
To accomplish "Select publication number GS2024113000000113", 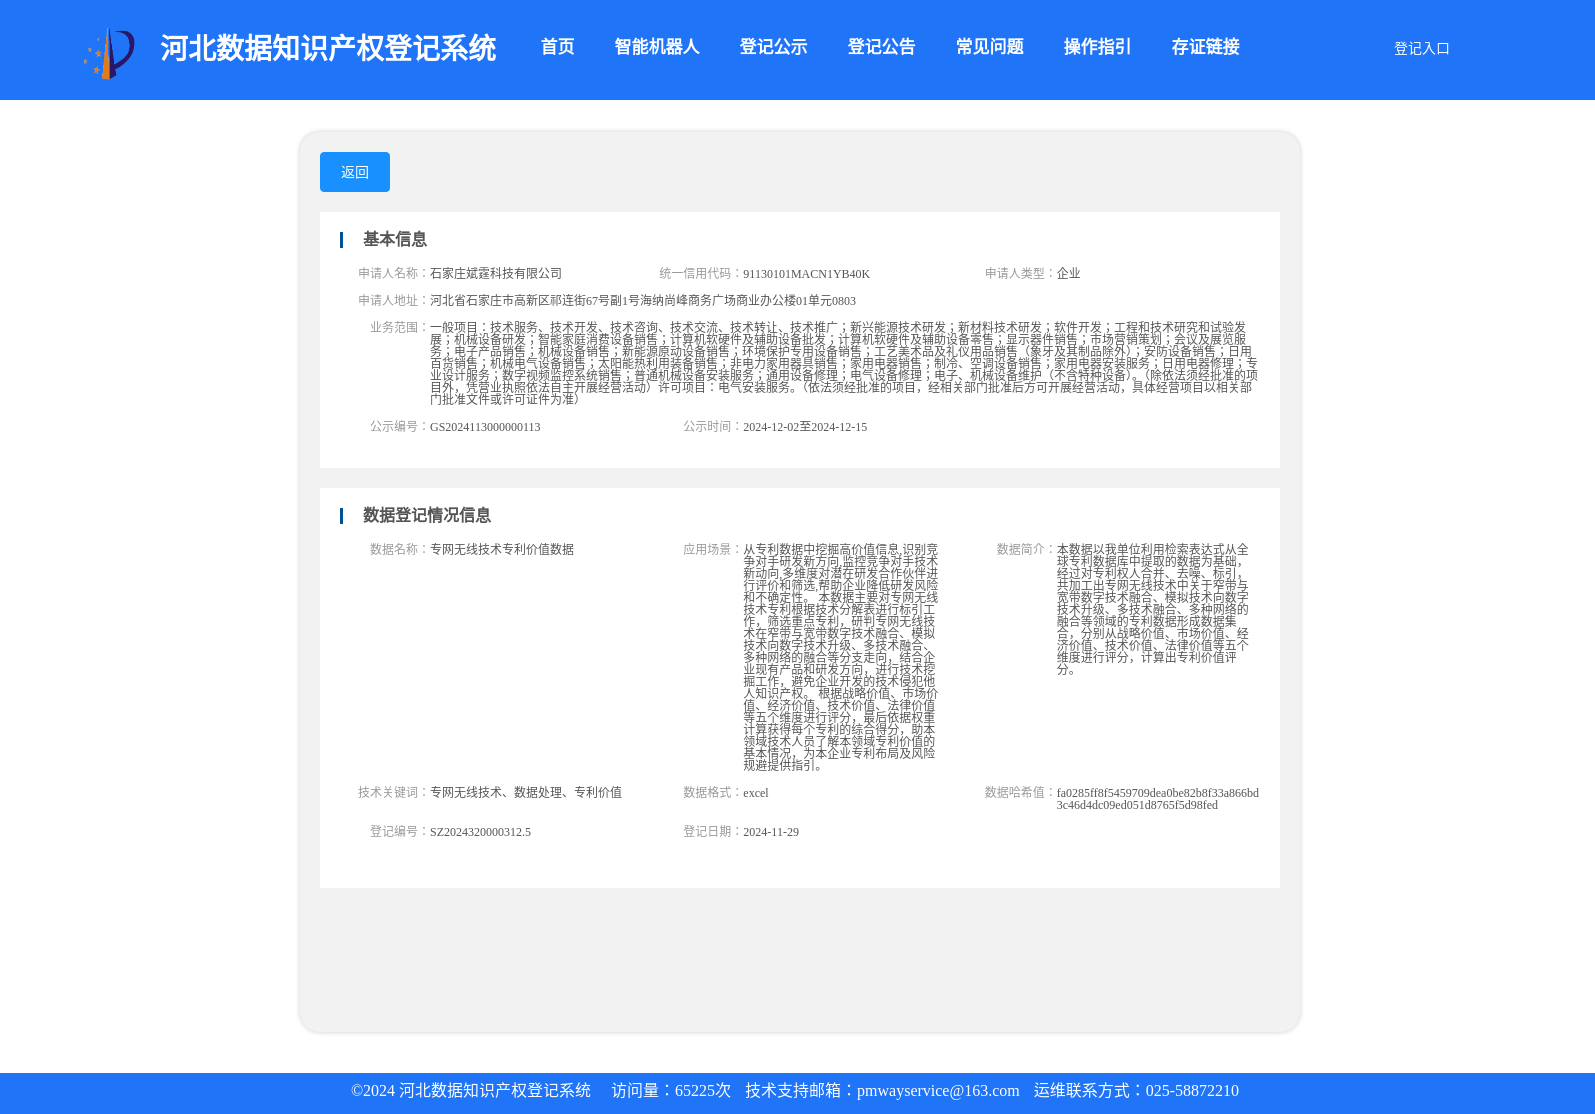I will click(485, 427).
